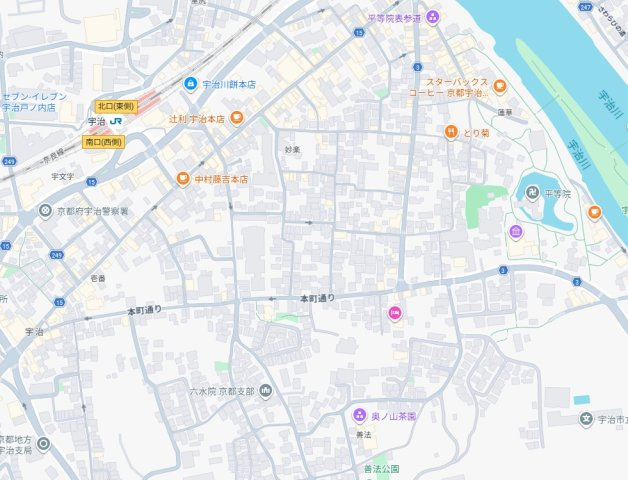Select the 中村藤吉本店 cafe marker
628x480 pixels.
tap(183, 178)
